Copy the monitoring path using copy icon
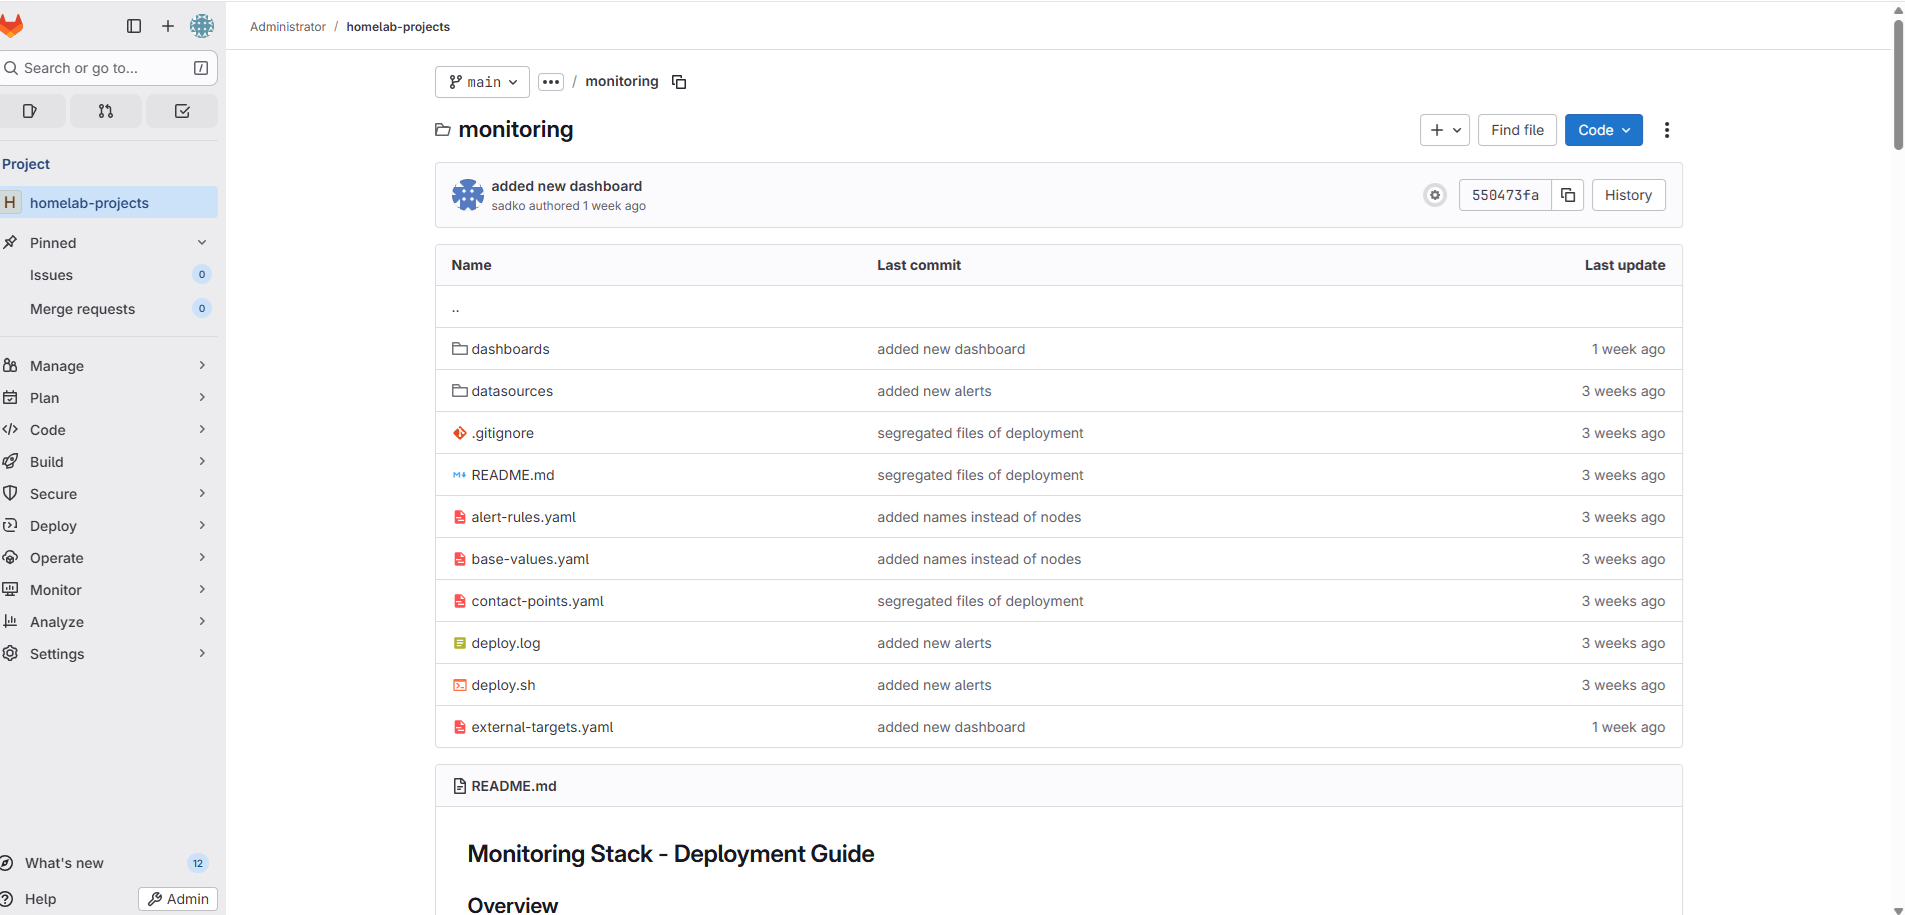This screenshot has height=915, width=1905. tap(679, 81)
